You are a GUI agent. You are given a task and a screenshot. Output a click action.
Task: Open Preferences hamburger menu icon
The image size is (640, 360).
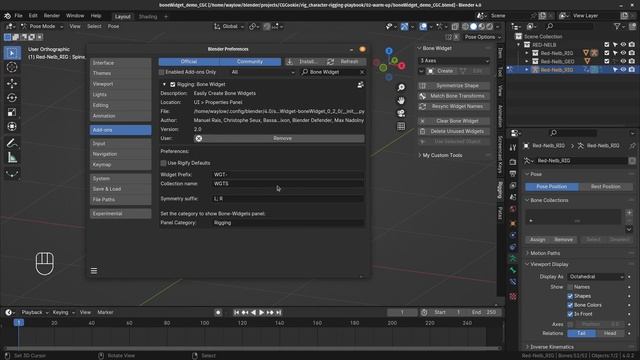point(94,271)
